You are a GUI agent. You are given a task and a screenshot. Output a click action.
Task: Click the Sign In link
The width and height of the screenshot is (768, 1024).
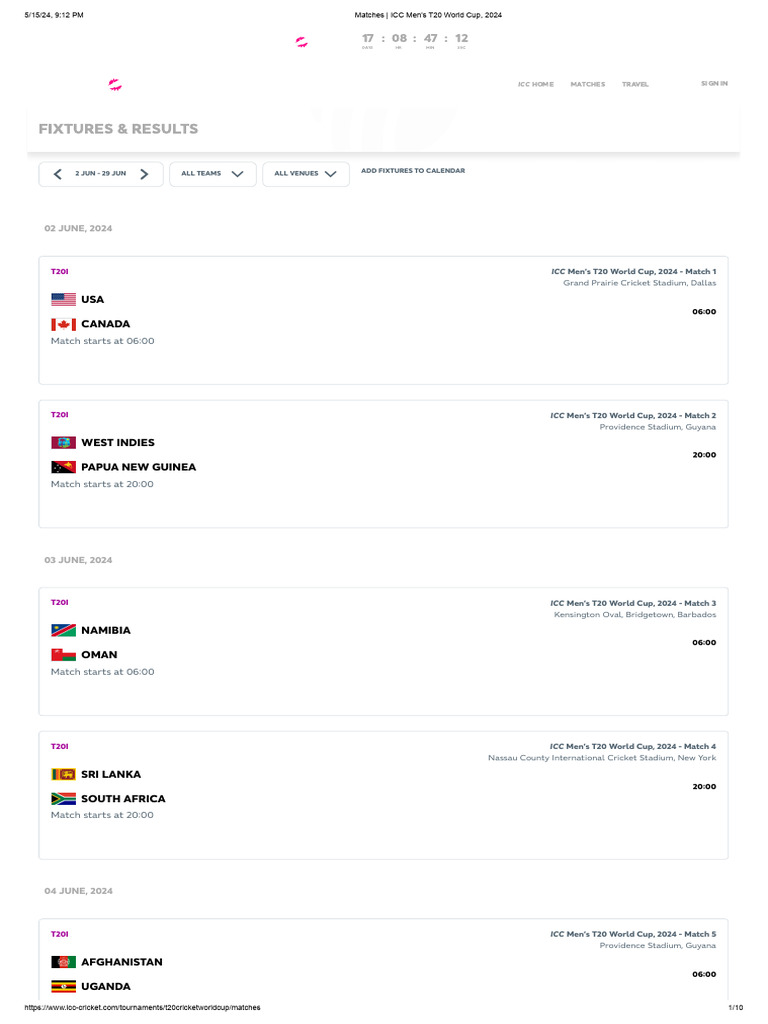point(714,83)
